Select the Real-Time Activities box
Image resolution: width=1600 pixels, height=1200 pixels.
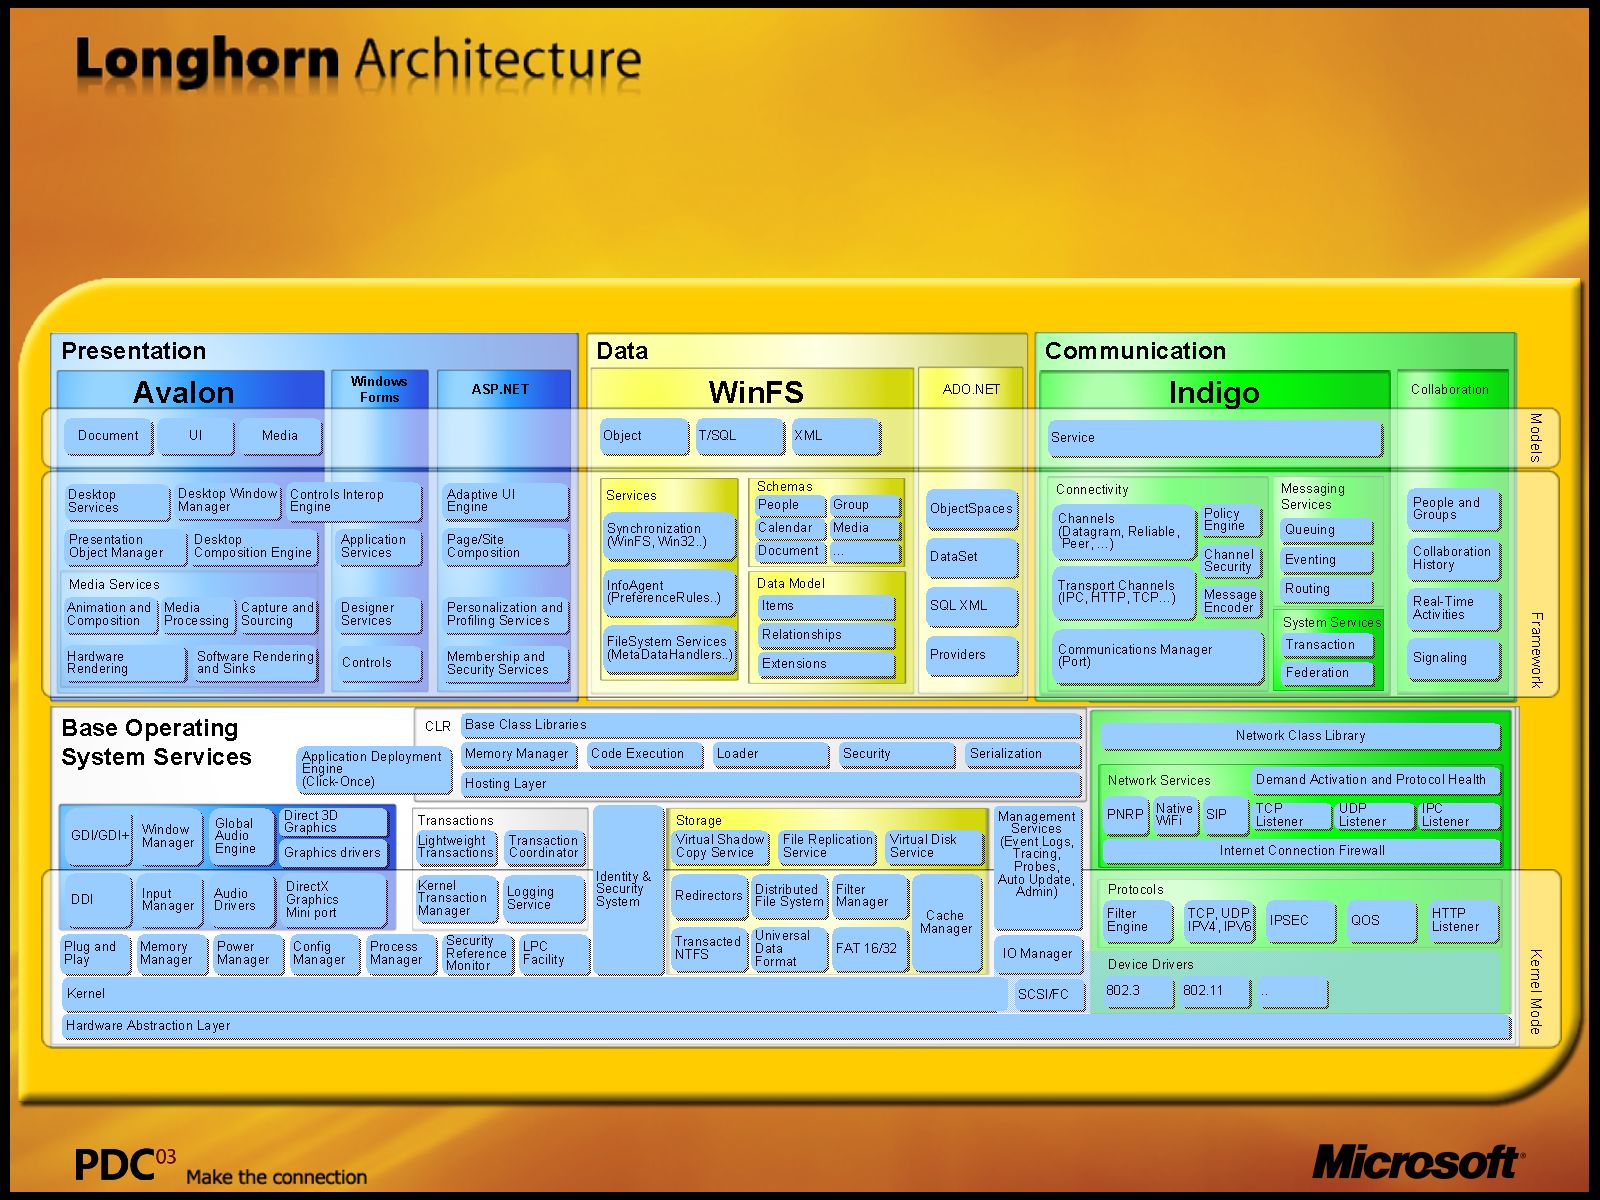coord(1453,608)
